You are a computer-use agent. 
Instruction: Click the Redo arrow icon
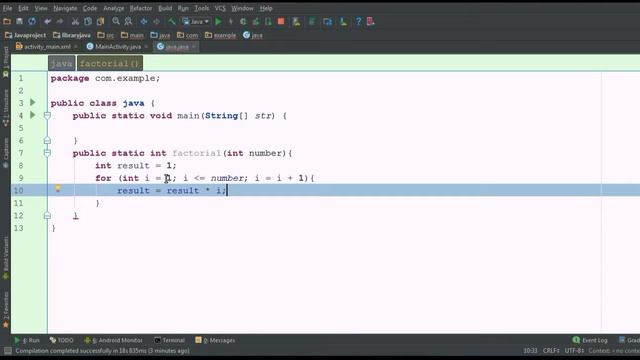coord(60,22)
